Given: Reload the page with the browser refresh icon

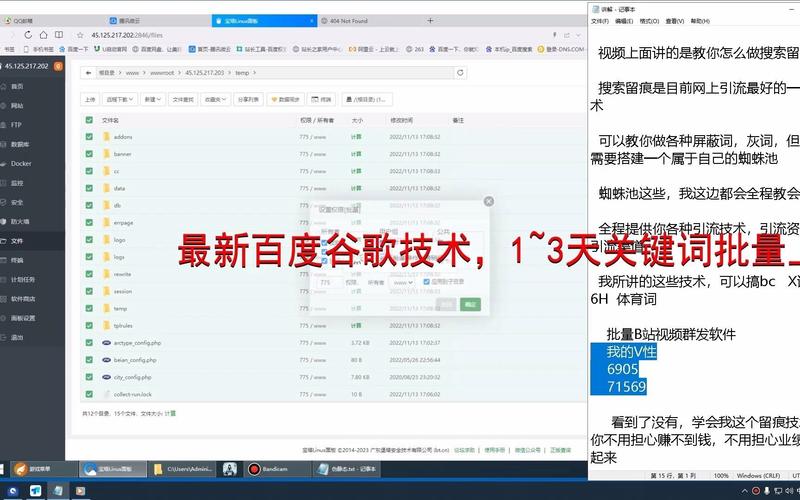Looking at the screenshot, I should click(x=28, y=35).
